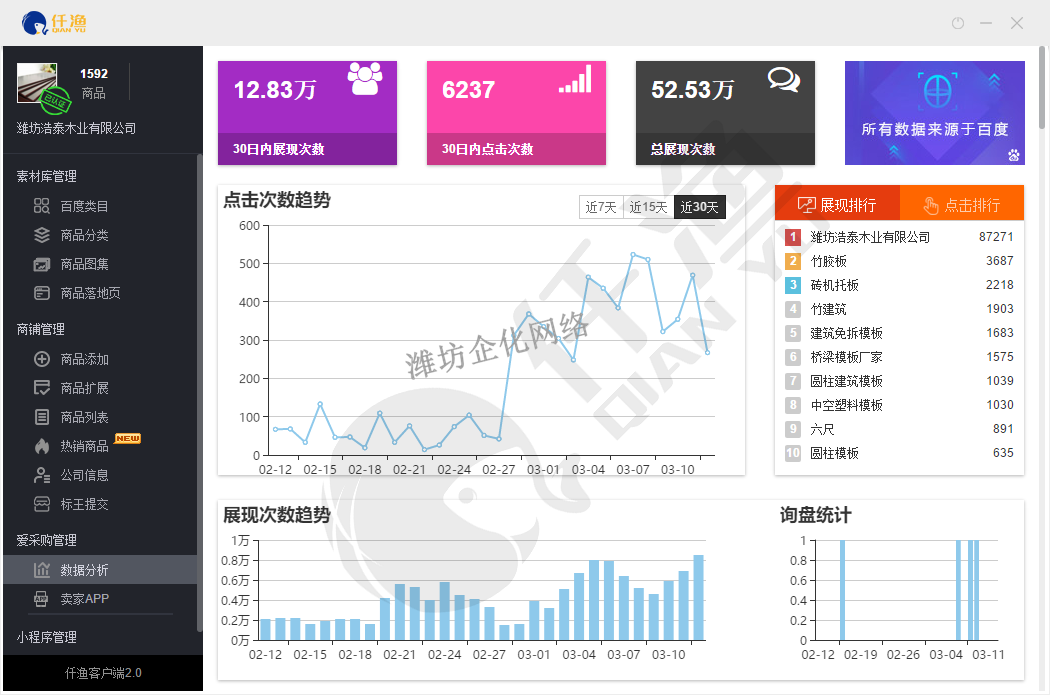The image size is (1050, 695).
Task: Click the 所有数据来源于百度 banner
Action: pyautogui.click(x=934, y=113)
